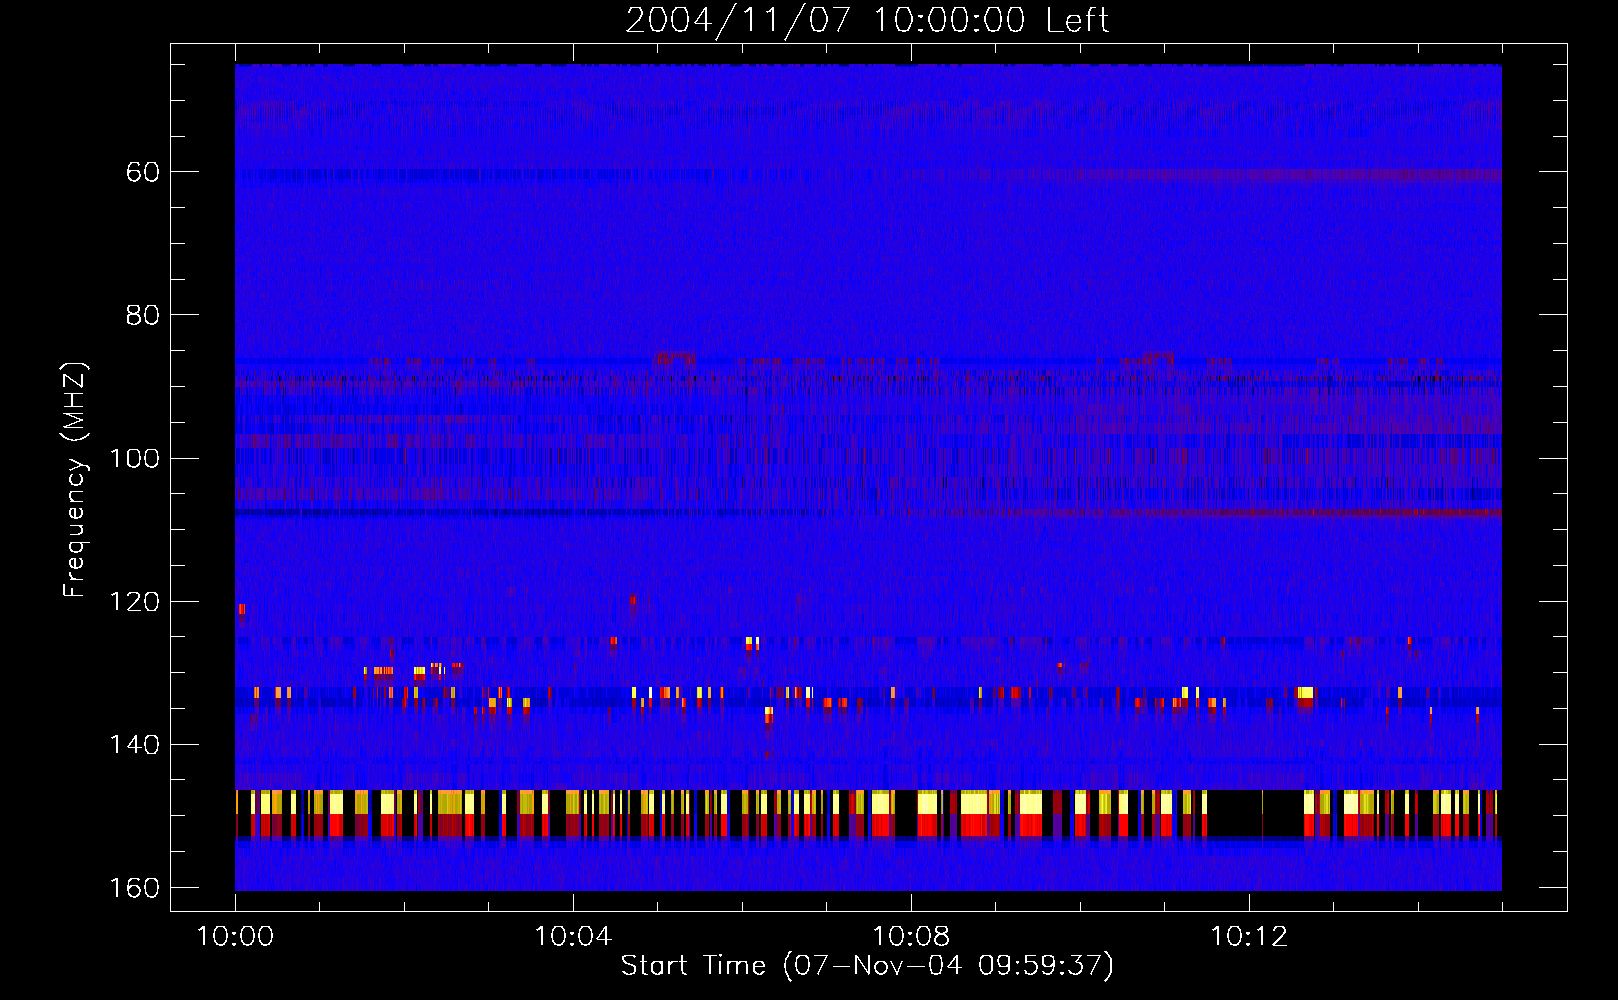
Task: Select the "60" frequency tick label
Action: 143,172
